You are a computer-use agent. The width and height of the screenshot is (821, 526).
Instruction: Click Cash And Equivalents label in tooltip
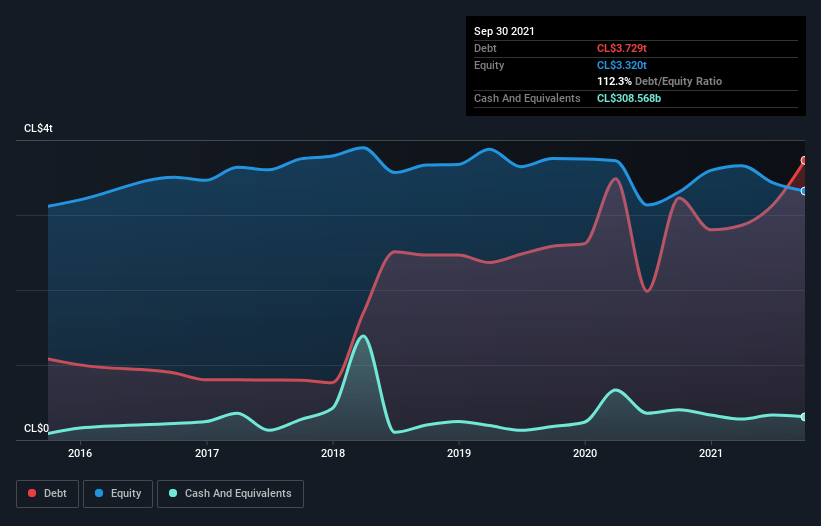527,98
